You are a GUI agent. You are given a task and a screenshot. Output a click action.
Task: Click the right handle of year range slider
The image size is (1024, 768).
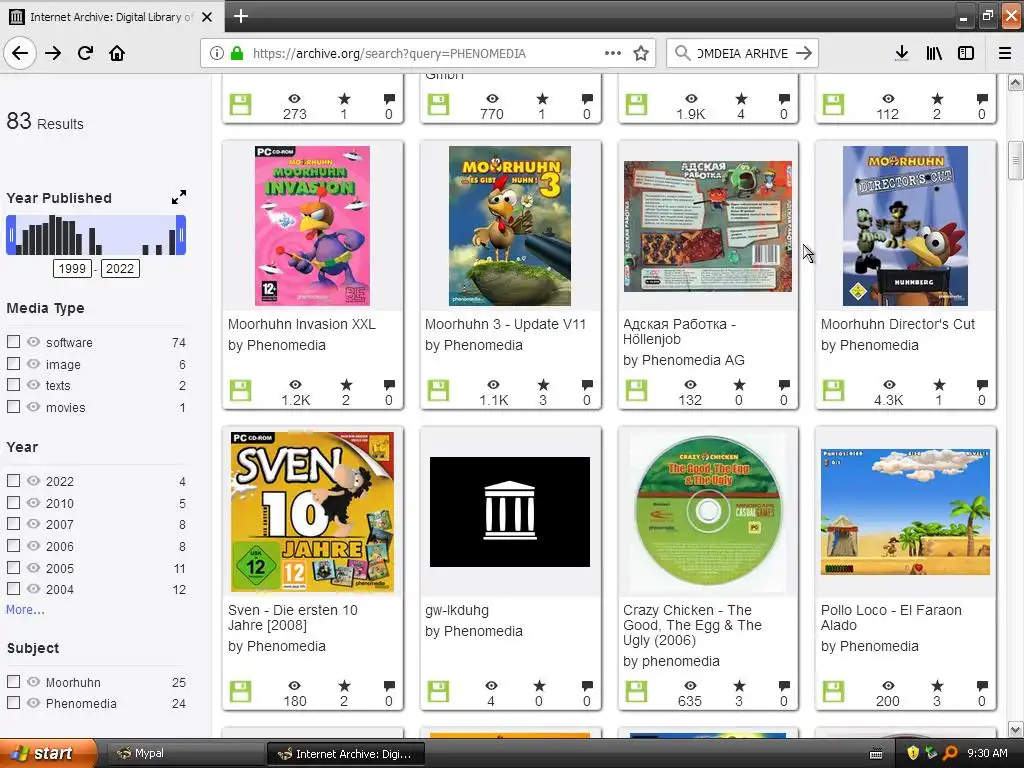(182, 234)
